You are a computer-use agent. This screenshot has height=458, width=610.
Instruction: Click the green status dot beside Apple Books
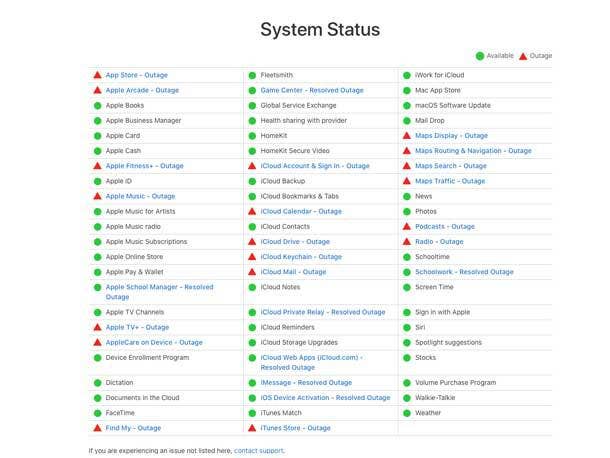point(97,105)
